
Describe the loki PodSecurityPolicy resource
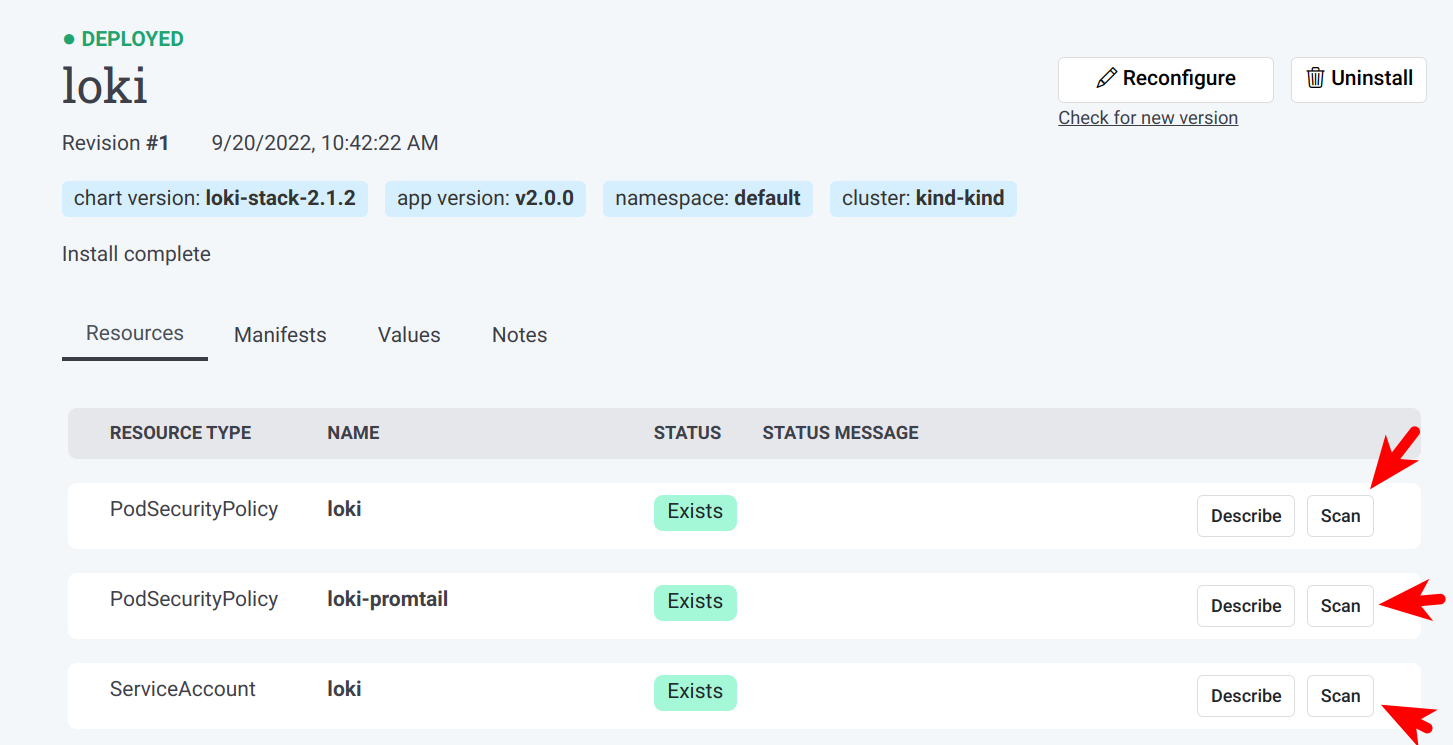1245,516
